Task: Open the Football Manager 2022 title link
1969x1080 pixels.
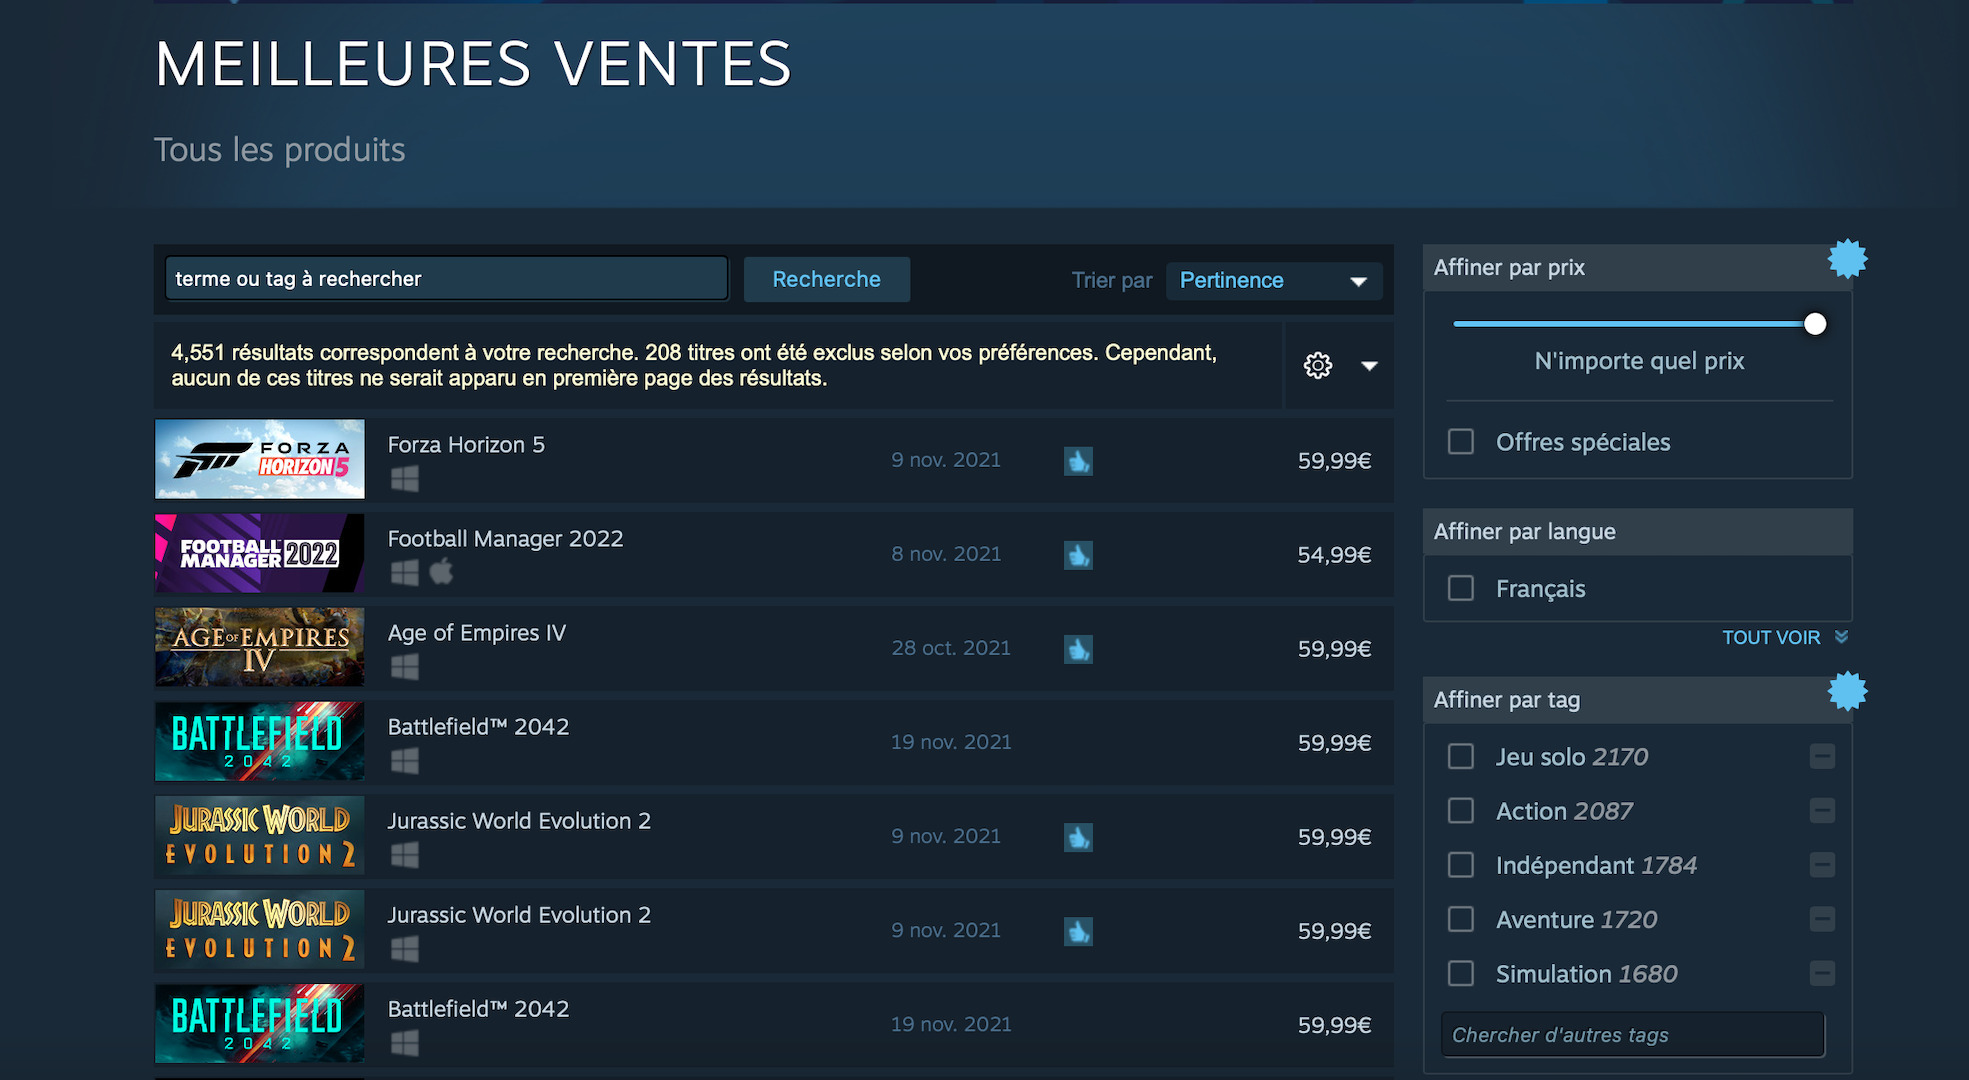Action: tap(505, 539)
